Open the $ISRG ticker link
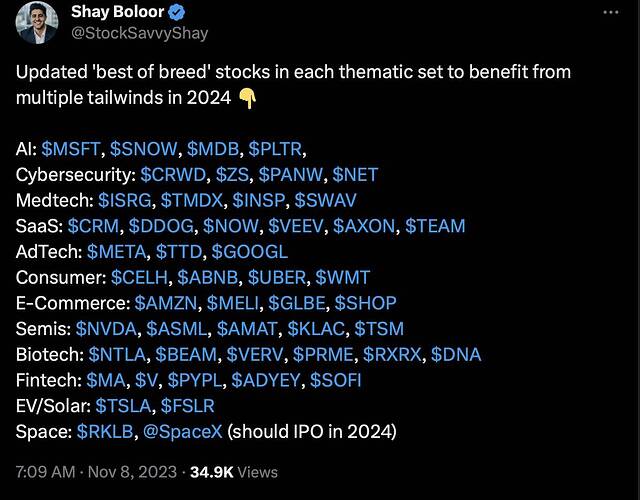This screenshot has width=640, height=500. point(124,200)
